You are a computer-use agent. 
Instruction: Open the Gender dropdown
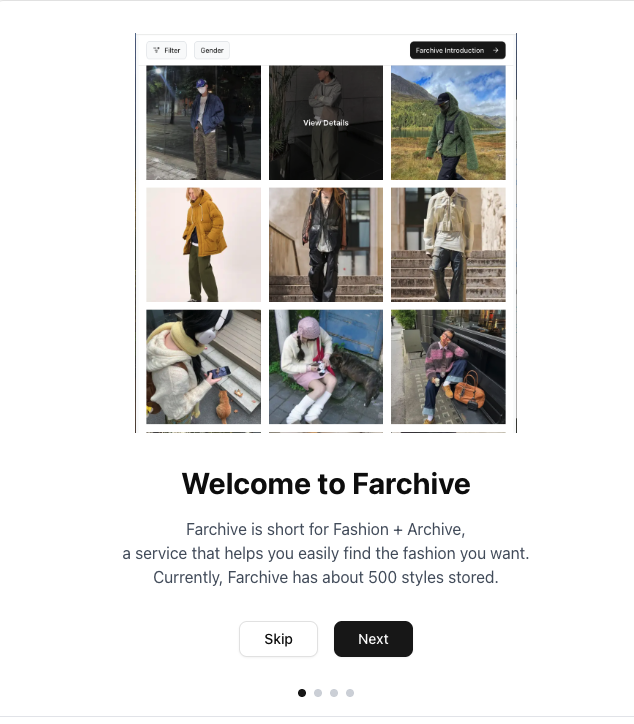212,50
